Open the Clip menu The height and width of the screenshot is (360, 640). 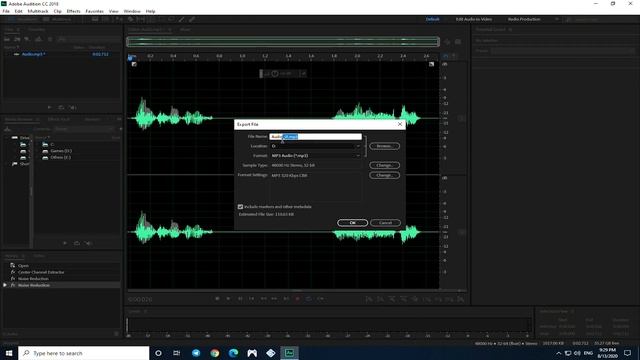coord(58,11)
